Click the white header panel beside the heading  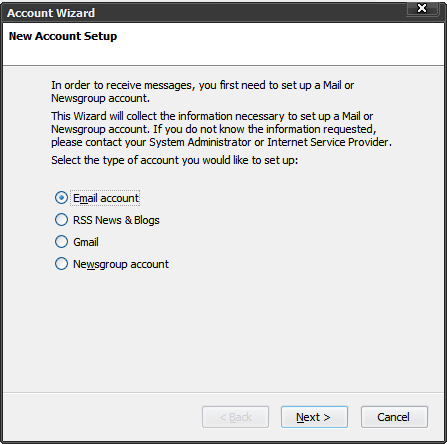click(x=280, y=43)
